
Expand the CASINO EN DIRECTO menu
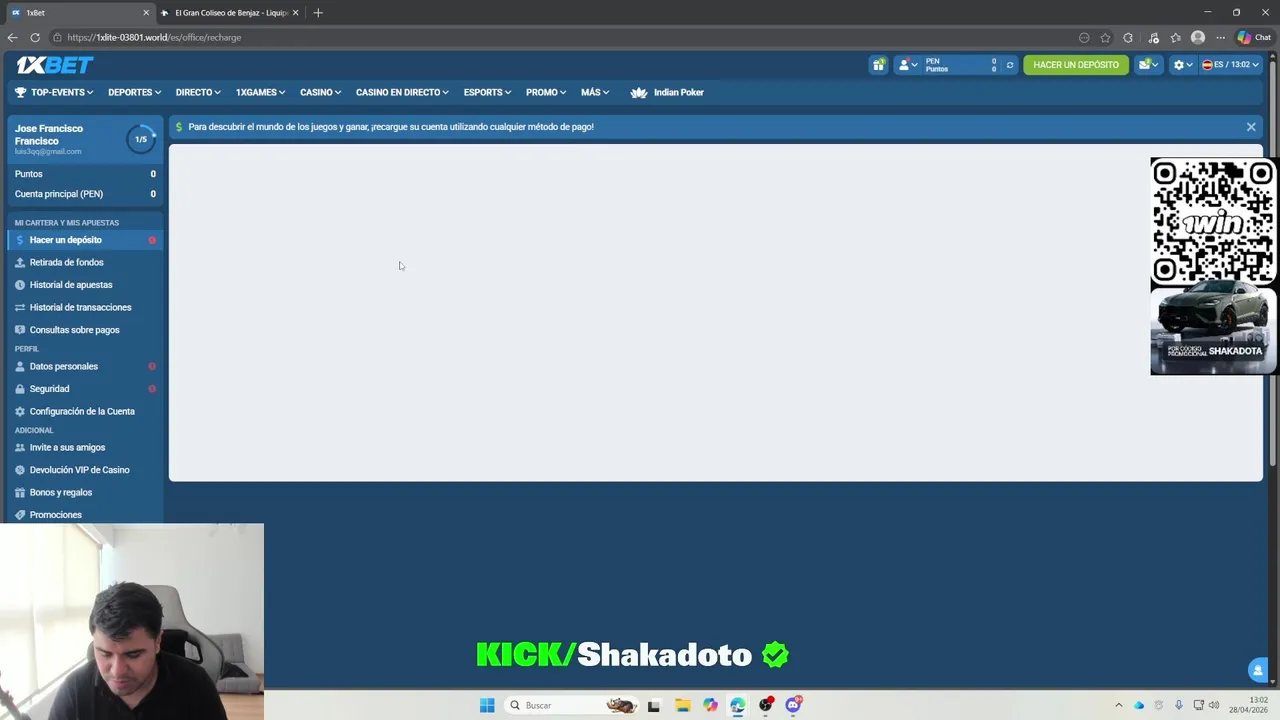coord(402,92)
